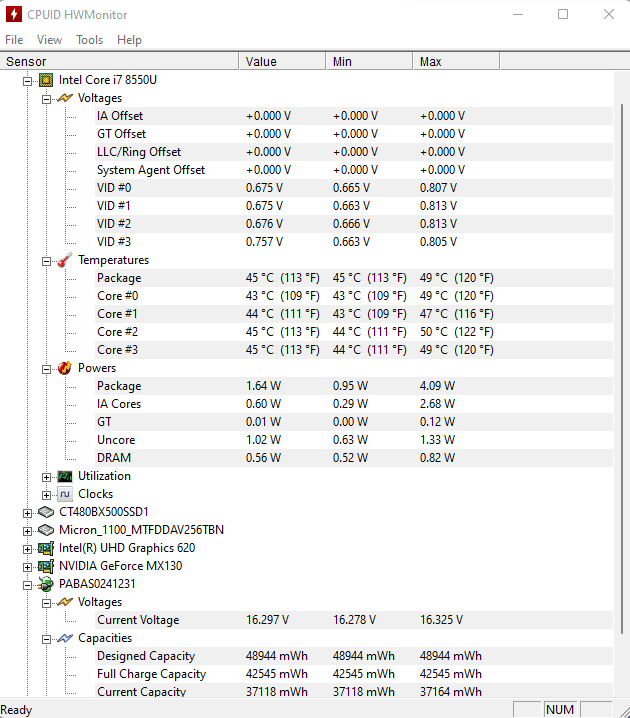Click the CPUID HWMonitor lightning app icon
This screenshot has height=718, width=630.
pyautogui.click(x=14, y=14)
